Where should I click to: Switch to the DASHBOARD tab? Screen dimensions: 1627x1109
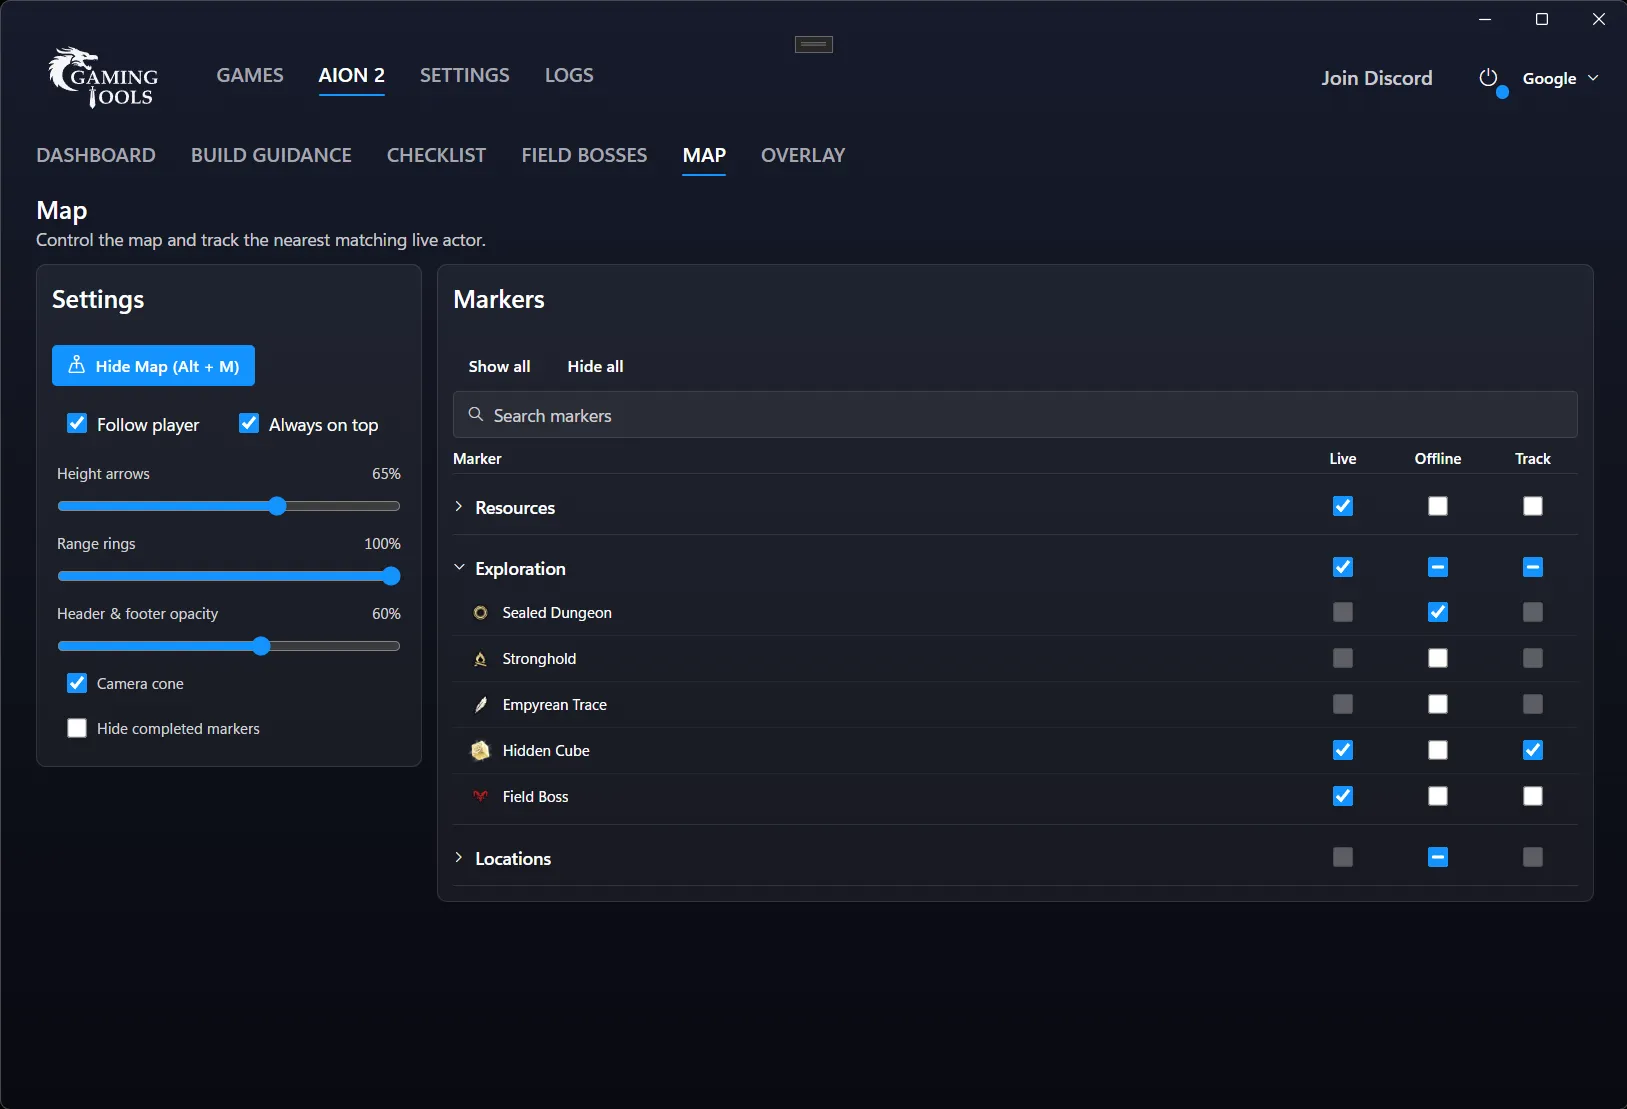(96, 155)
